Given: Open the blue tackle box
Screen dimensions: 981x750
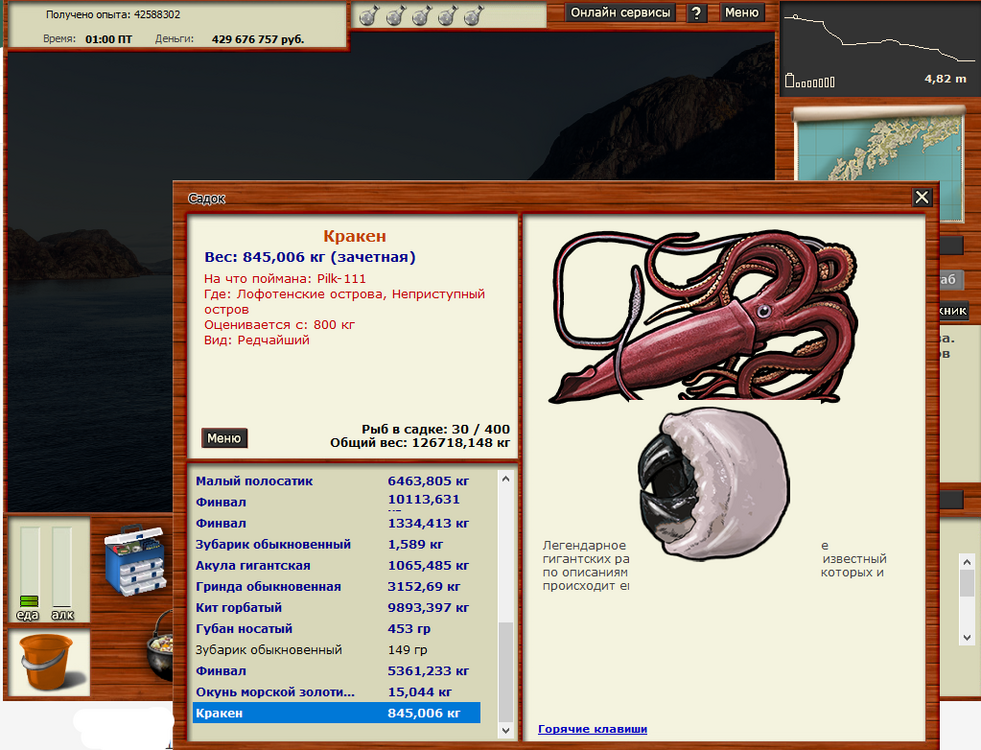Looking at the screenshot, I should pyautogui.click(x=135, y=563).
